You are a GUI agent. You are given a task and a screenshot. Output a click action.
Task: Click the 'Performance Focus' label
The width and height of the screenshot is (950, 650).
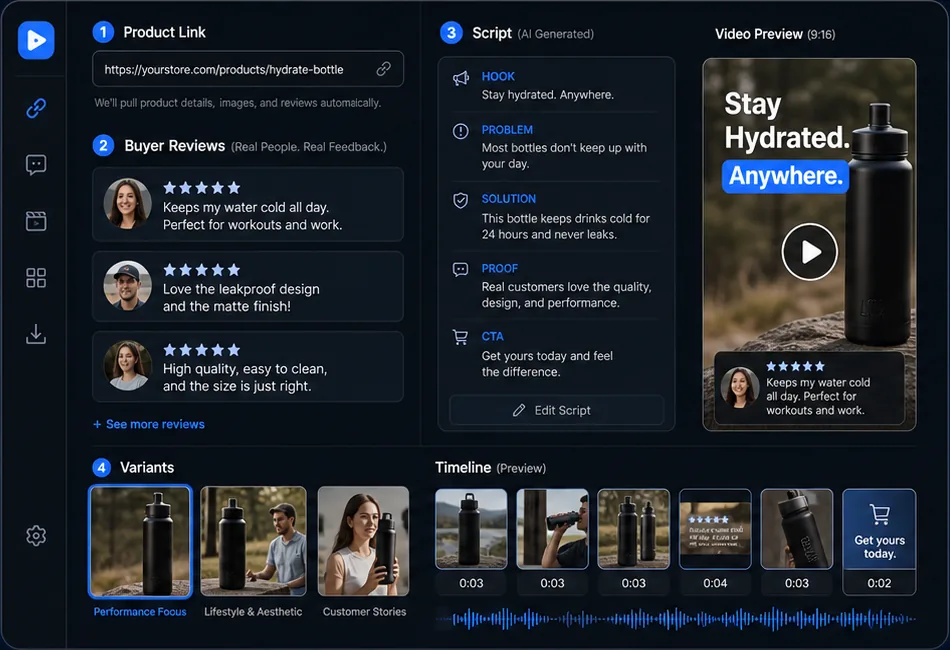(x=140, y=612)
